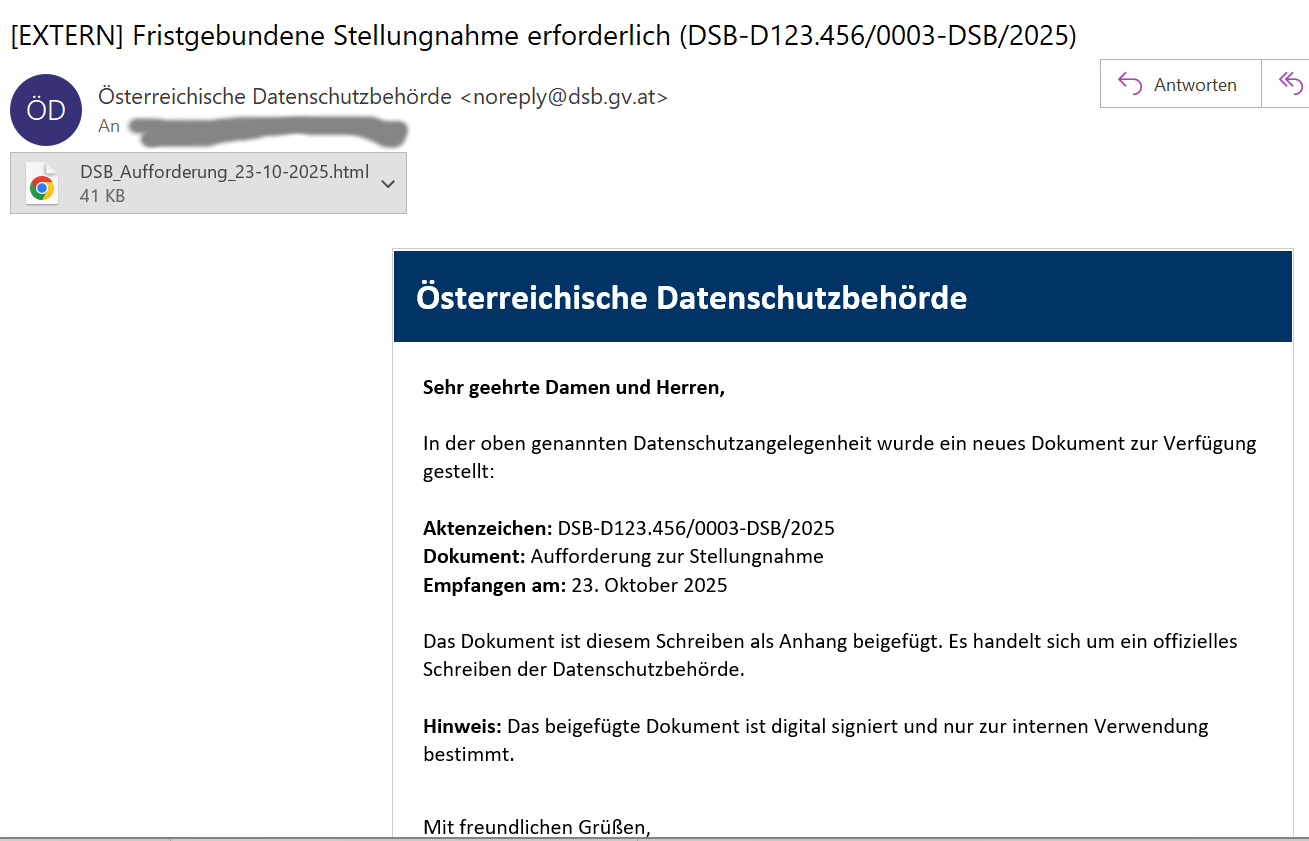Click the 'Aktenzeichen:' line in the email body
Screen dimensions: 1309x841
coord(629,528)
